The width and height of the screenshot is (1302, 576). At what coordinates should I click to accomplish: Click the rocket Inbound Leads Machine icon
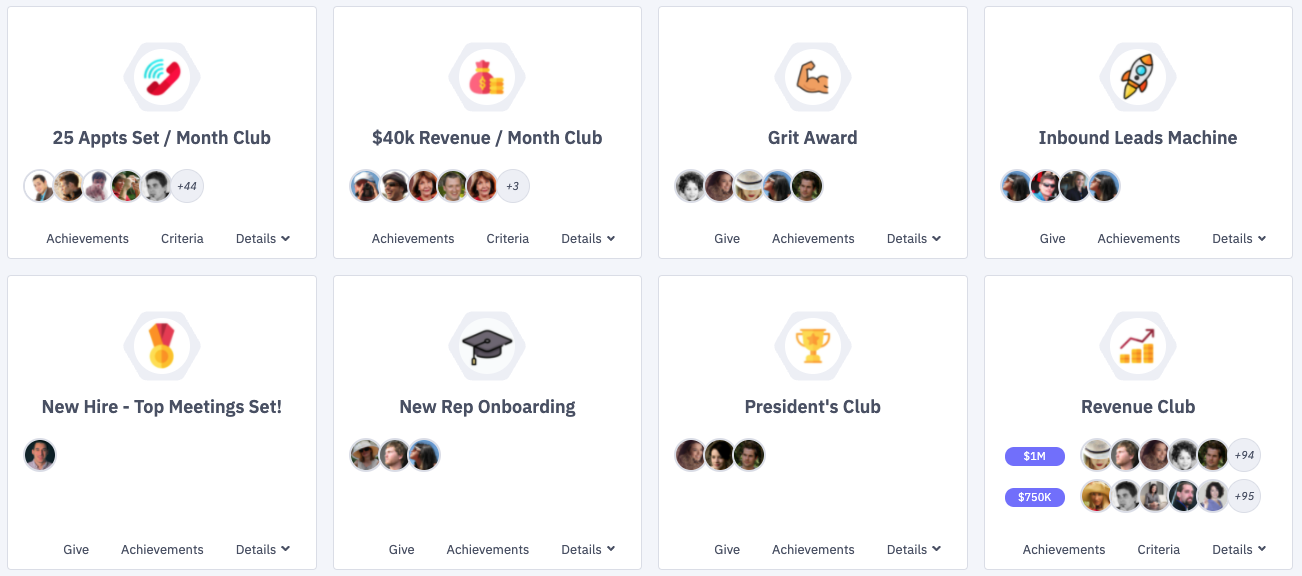point(1138,77)
